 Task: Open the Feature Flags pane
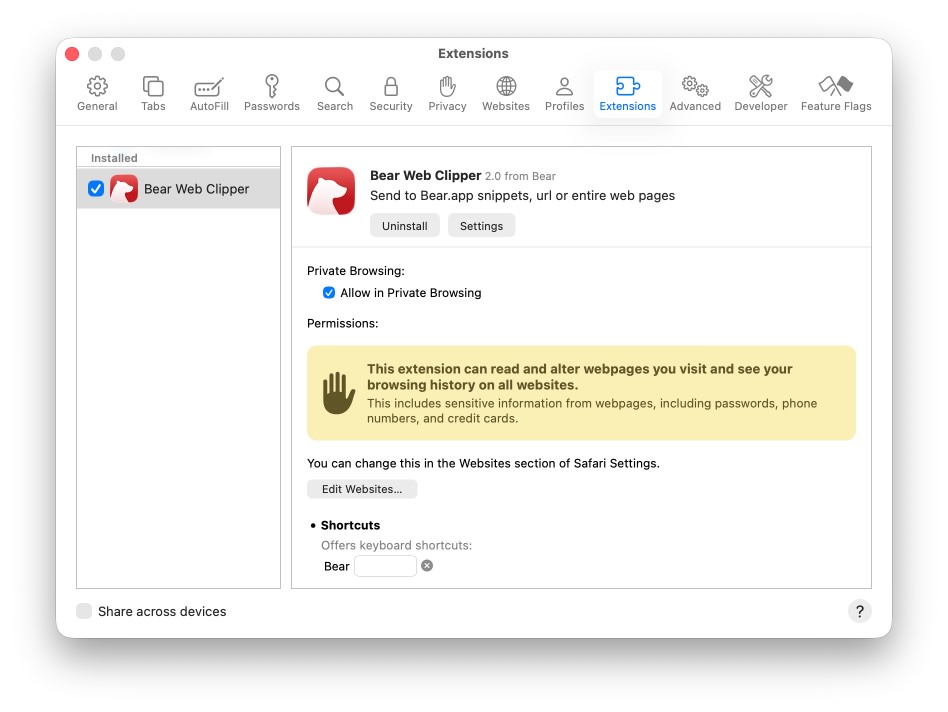pyautogui.click(x=836, y=94)
